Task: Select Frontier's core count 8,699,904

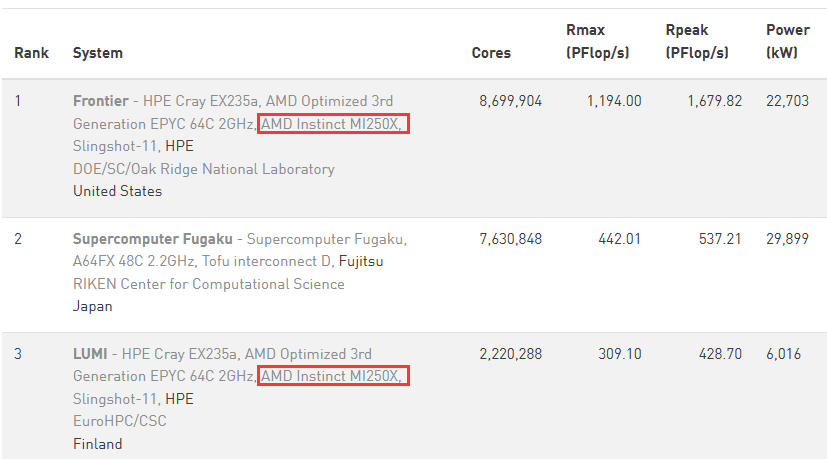Action: [510, 101]
